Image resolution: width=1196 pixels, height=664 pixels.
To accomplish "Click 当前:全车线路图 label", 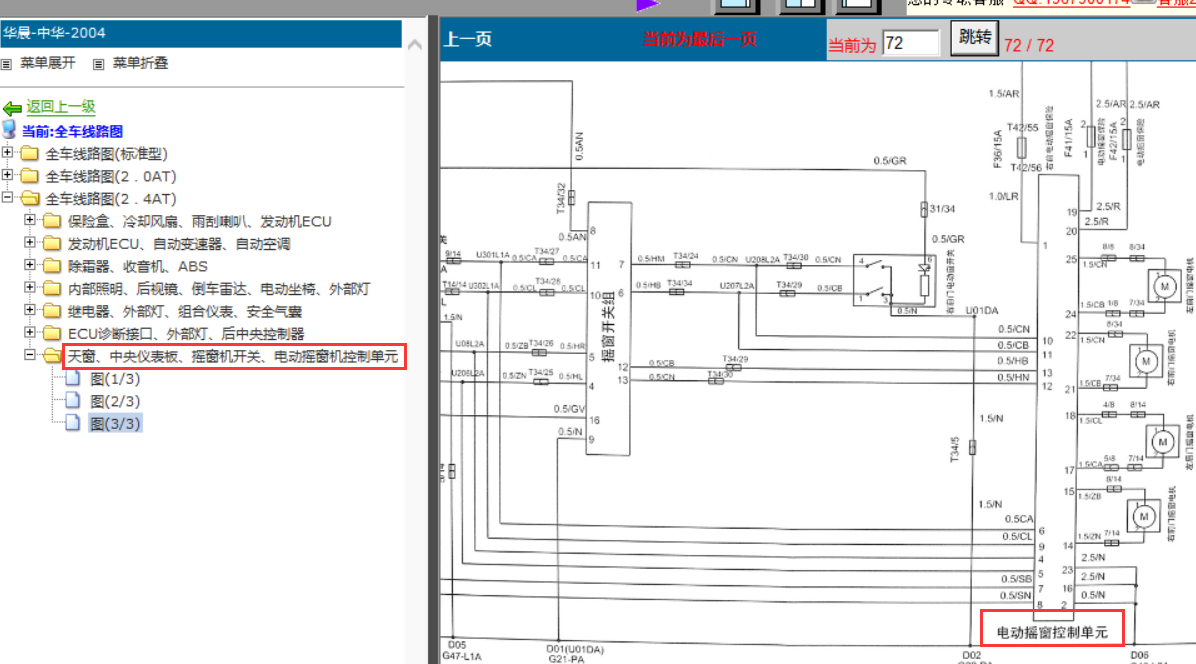I will (72, 131).
